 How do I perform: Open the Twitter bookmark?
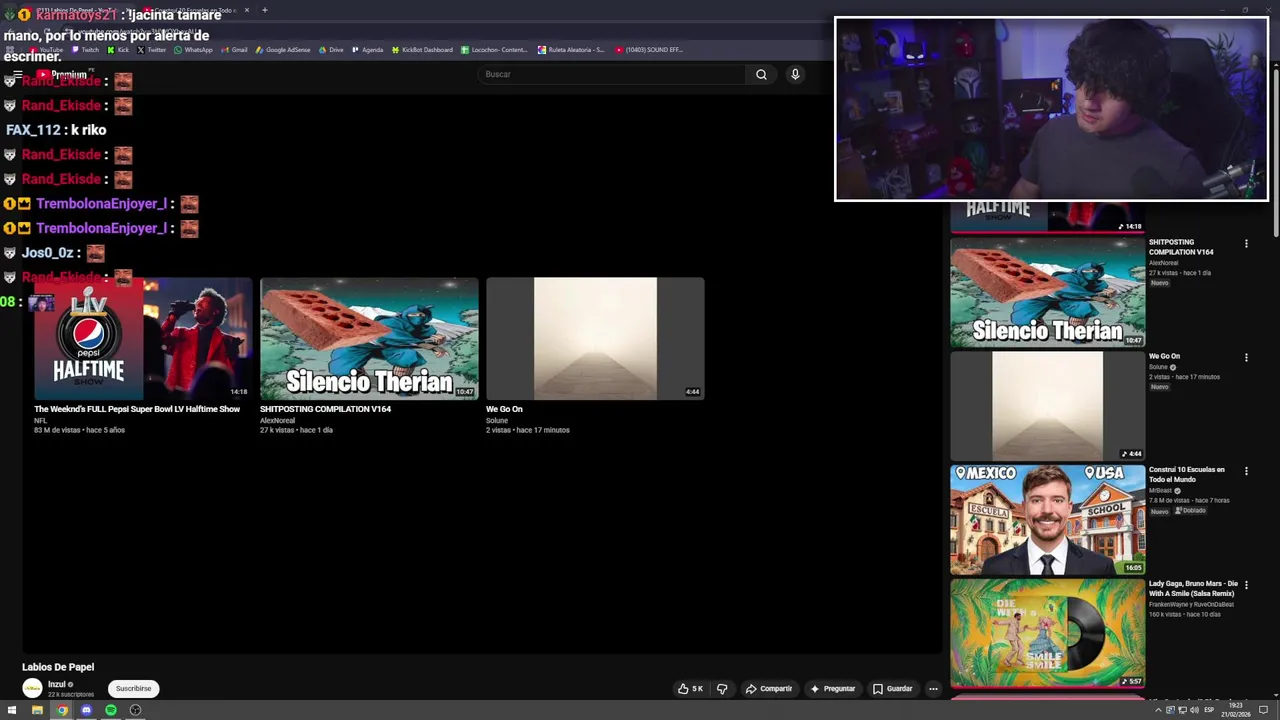pos(151,50)
